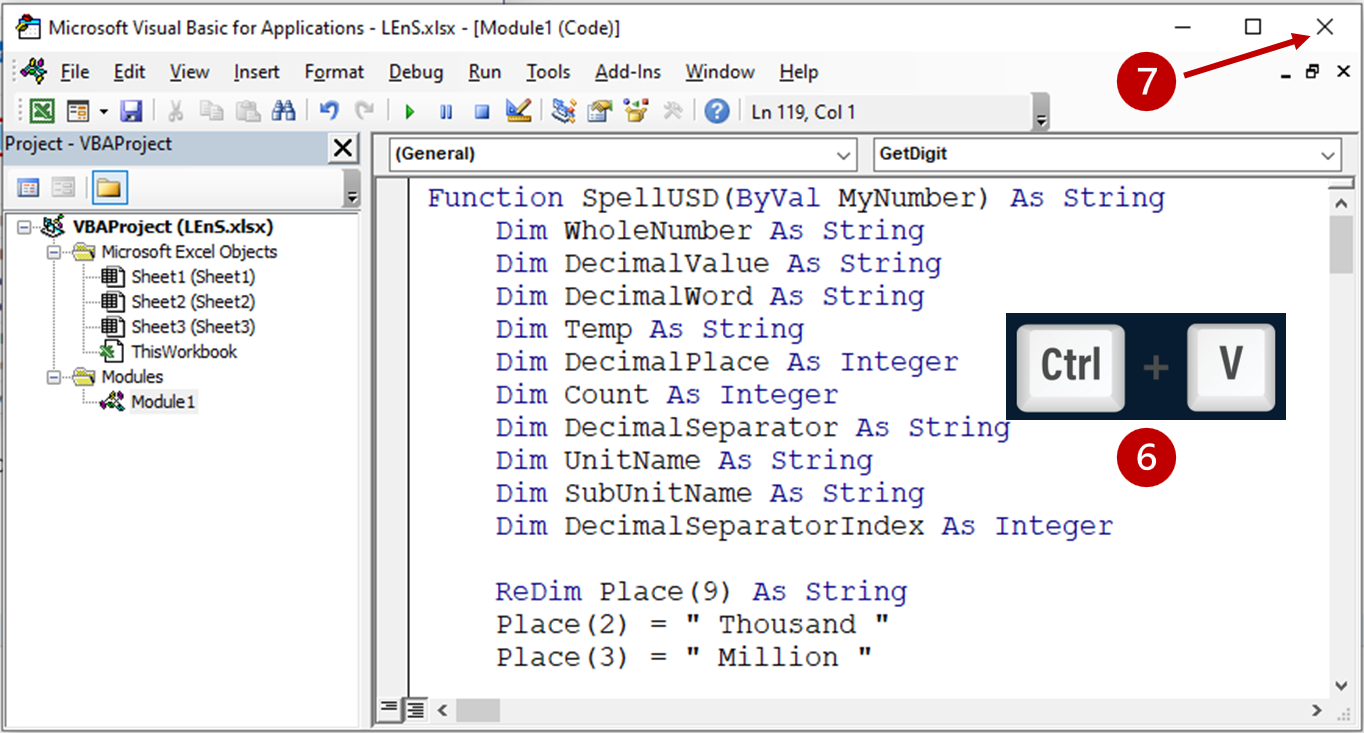Switch to Full Module View at bottom left
Image resolution: width=1364 pixels, height=733 pixels.
(413, 709)
